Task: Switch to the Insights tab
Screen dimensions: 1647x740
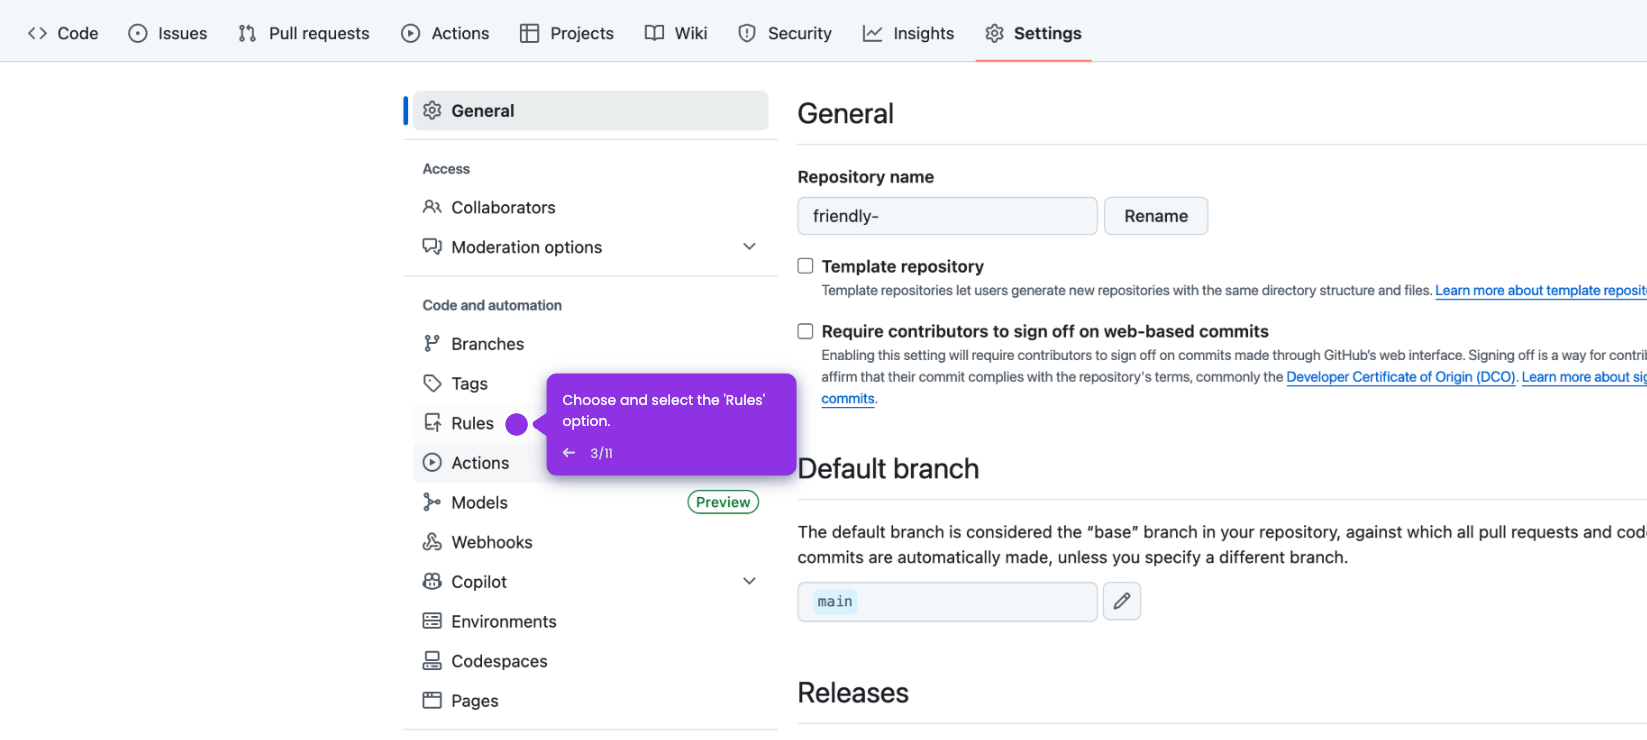Action: point(909,33)
